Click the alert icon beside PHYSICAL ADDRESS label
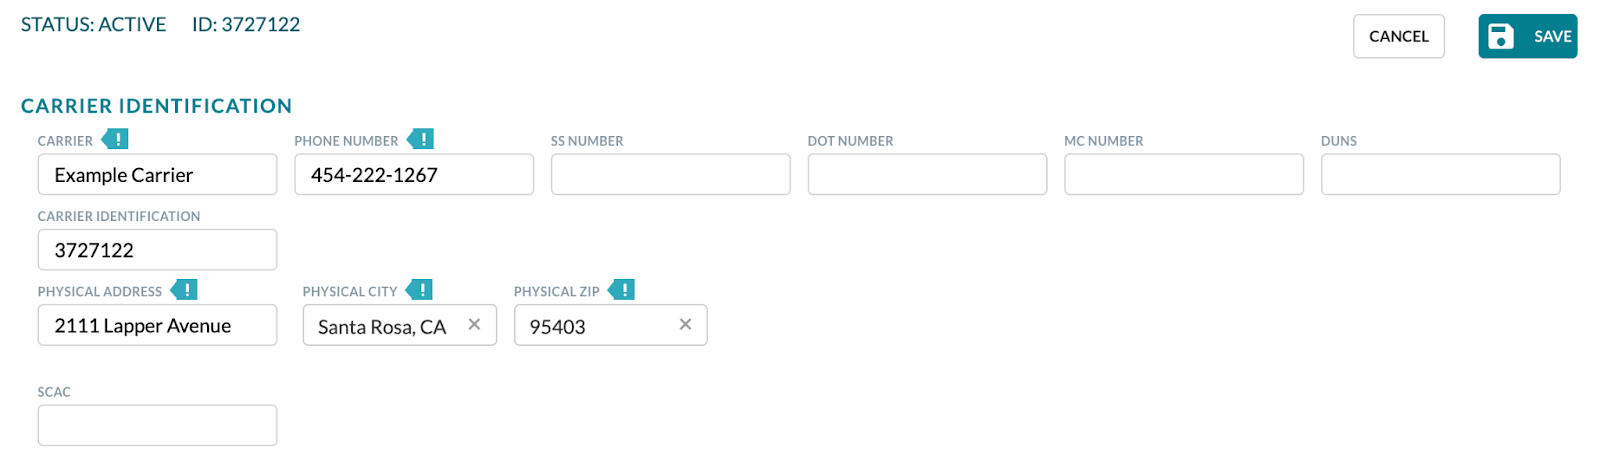Screen dimensions: 1600x453 coord(184,290)
